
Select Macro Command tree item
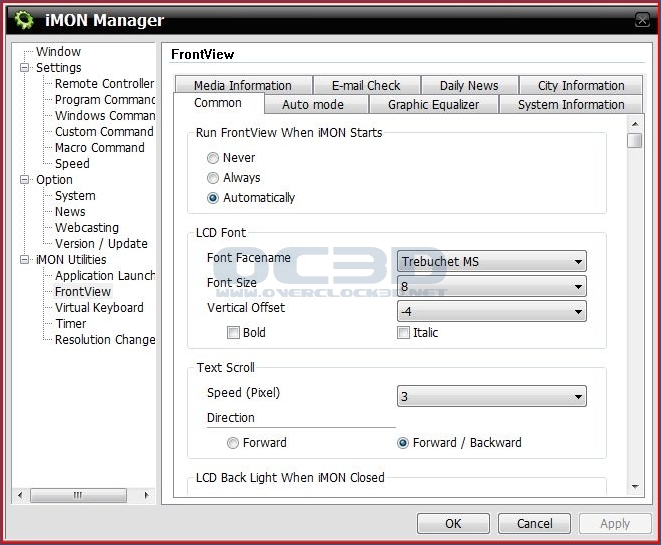100,148
